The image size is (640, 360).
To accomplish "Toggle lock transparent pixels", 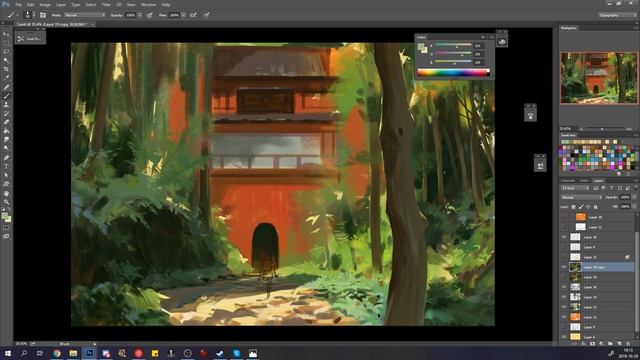I will pyautogui.click(x=573, y=207).
